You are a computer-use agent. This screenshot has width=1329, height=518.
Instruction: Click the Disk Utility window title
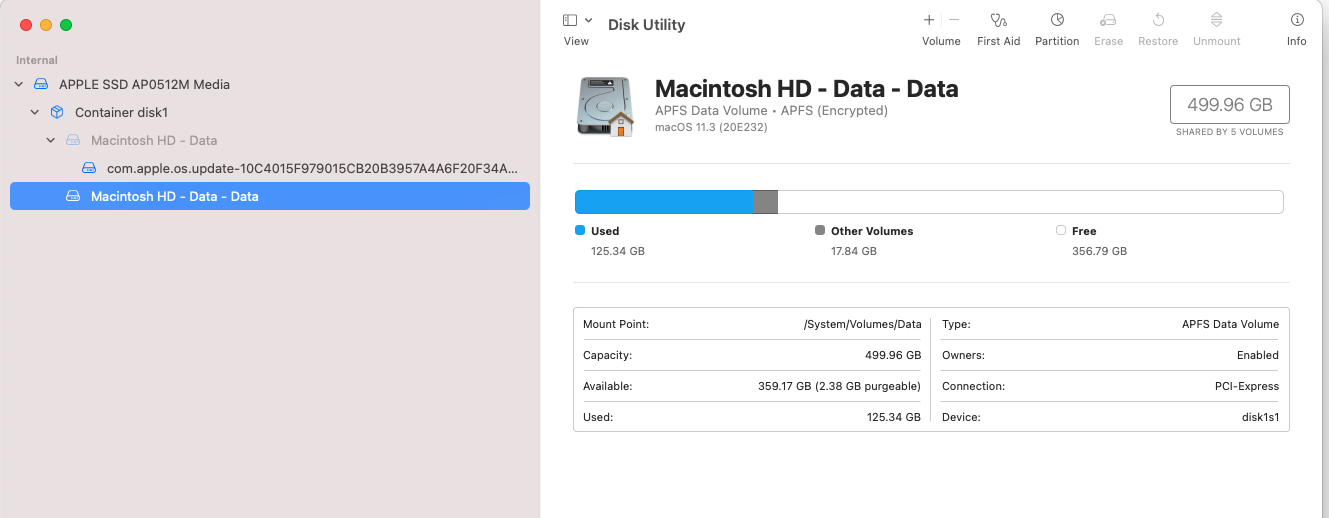(x=646, y=25)
